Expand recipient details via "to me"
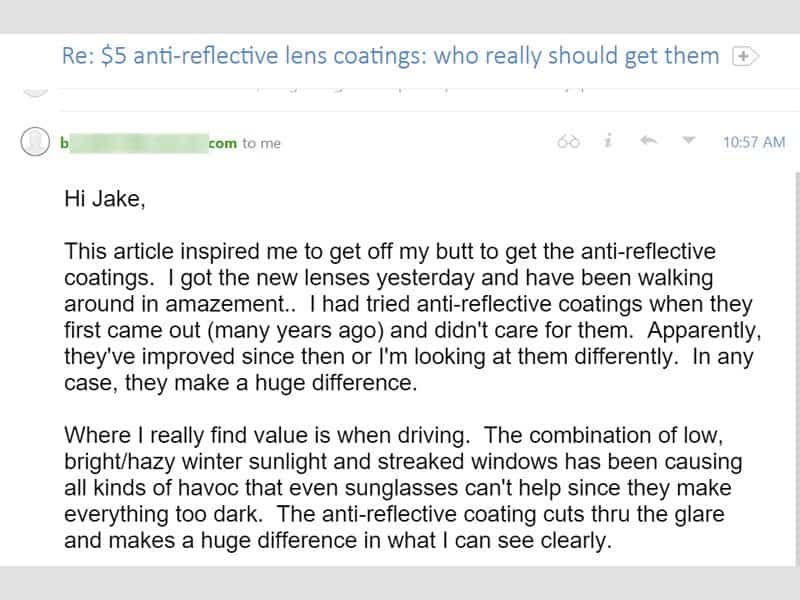This screenshot has height=600, width=800. pyautogui.click(x=262, y=143)
